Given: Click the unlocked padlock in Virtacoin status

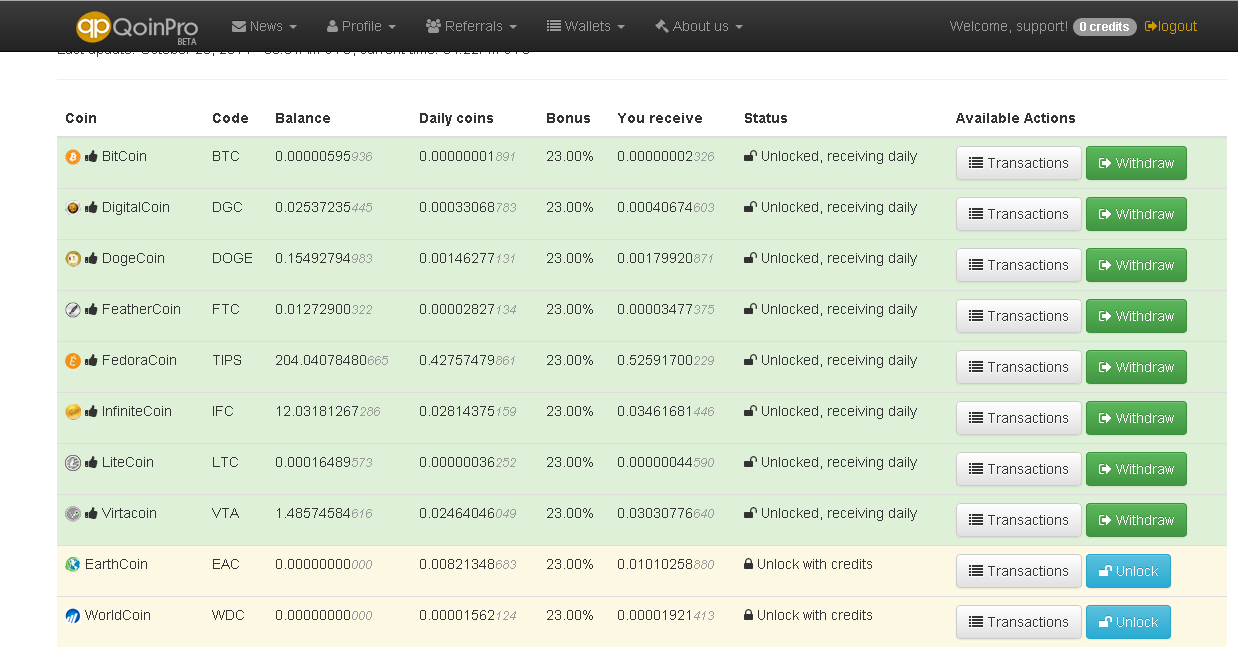Looking at the screenshot, I should tap(750, 513).
